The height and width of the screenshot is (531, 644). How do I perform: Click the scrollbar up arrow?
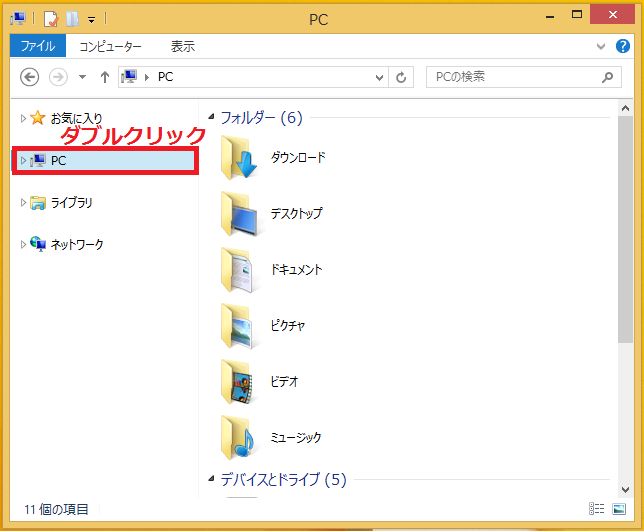tap(625, 108)
